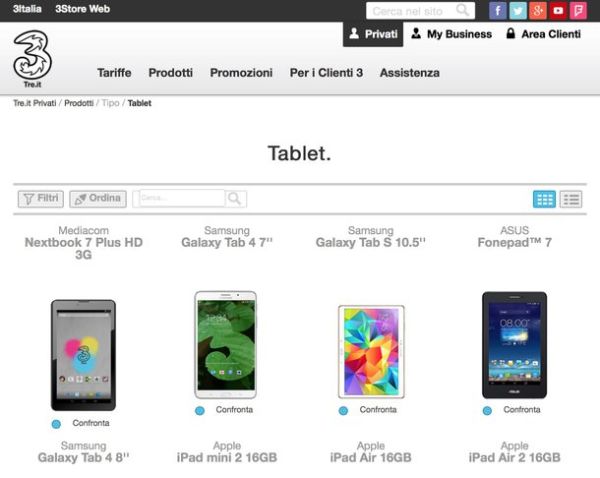
Task: Open the Facebook social icon
Action: tap(497, 10)
